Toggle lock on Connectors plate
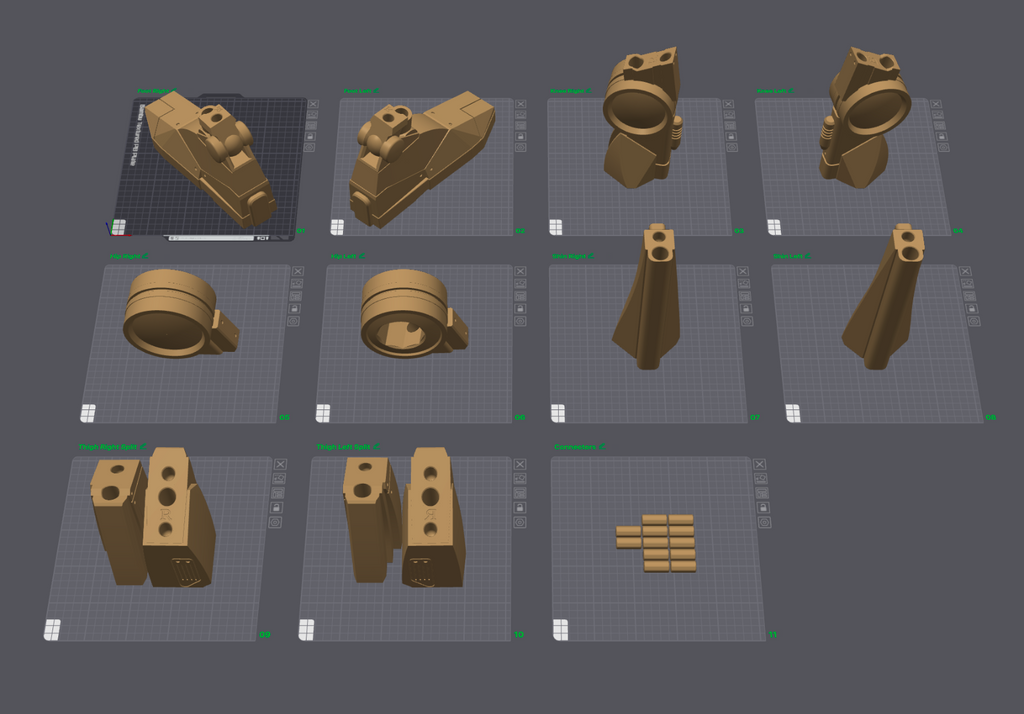The width and height of the screenshot is (1024, 714). click(x=763, y=508)
